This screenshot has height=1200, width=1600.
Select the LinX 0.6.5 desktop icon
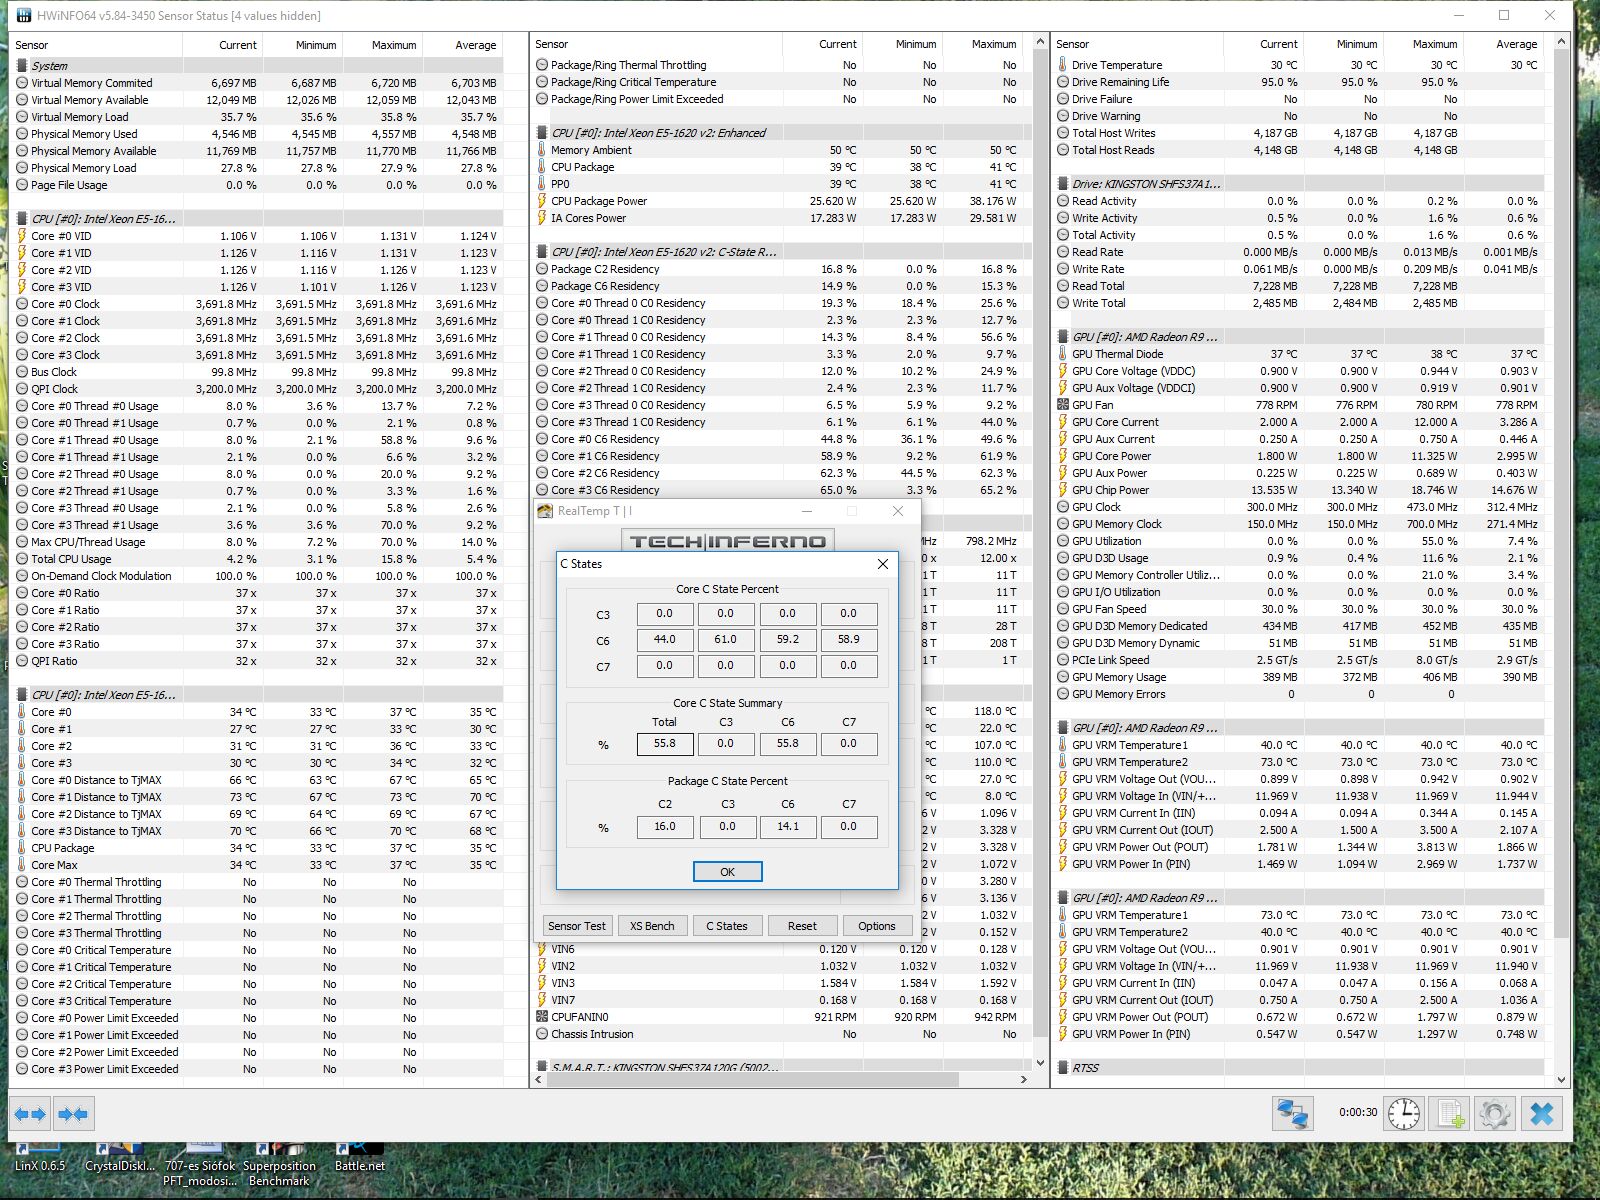(x=39, y=1159)
